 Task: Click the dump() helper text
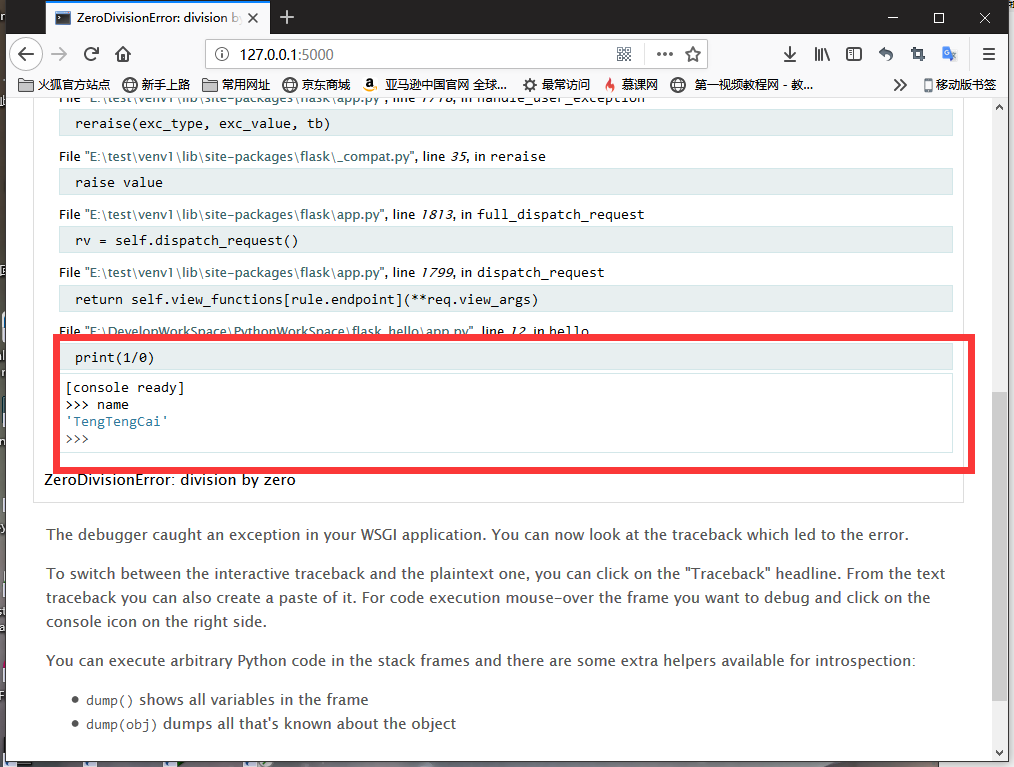click(227, 700)
